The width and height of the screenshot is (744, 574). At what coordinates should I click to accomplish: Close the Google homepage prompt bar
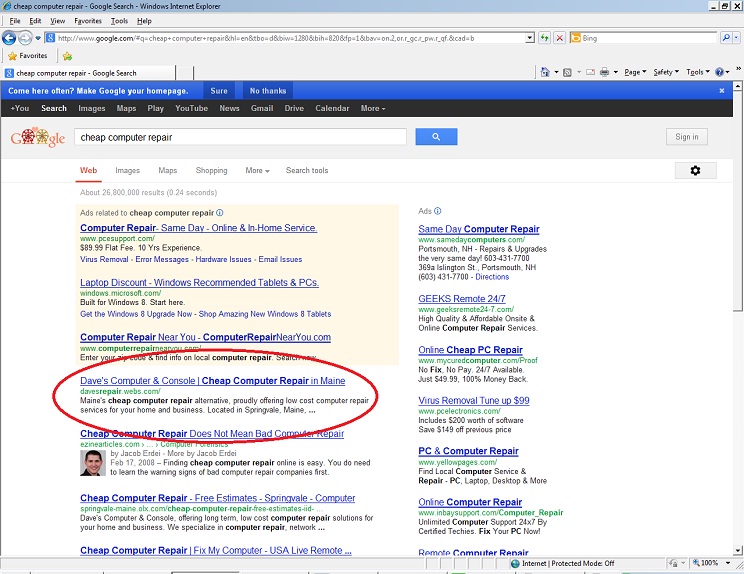click(x=722, y=91)
